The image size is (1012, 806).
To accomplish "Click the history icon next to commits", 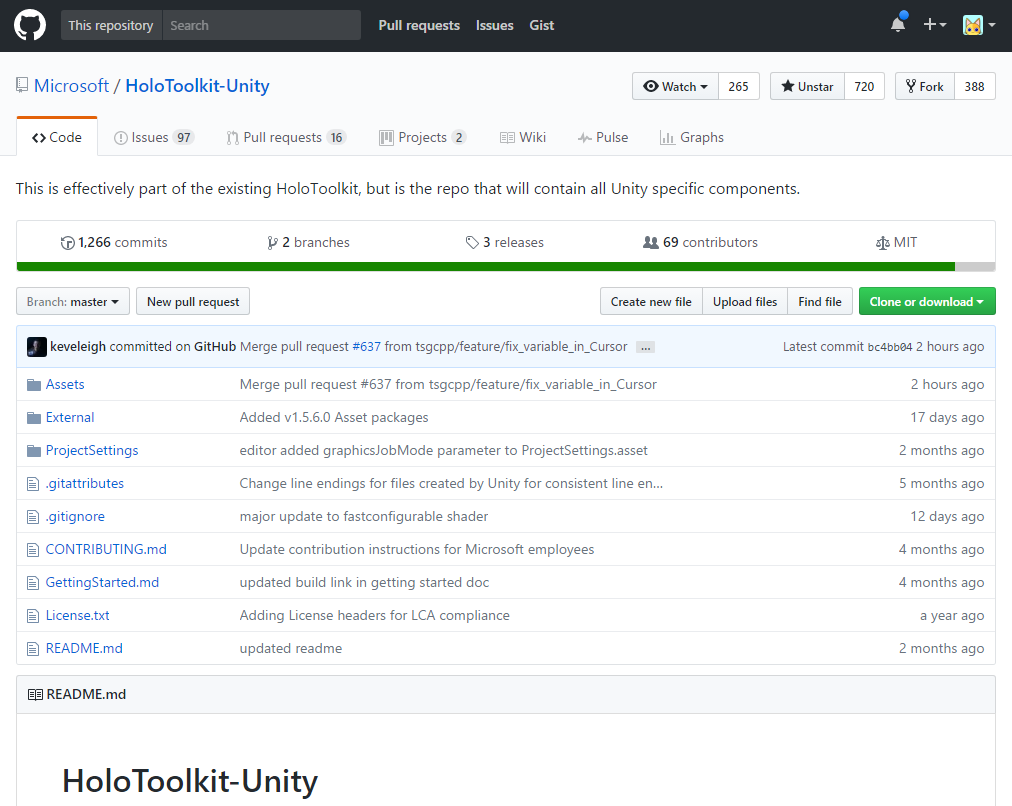I will pos(67,243).
